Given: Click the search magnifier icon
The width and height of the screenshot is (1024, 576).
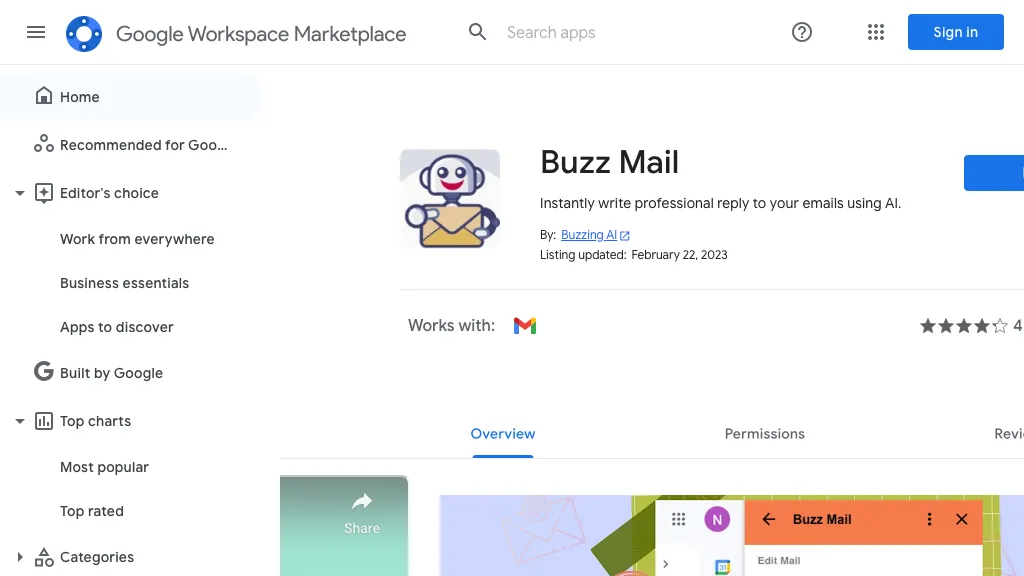Looking at the screenshot, I should click(477, 31).
